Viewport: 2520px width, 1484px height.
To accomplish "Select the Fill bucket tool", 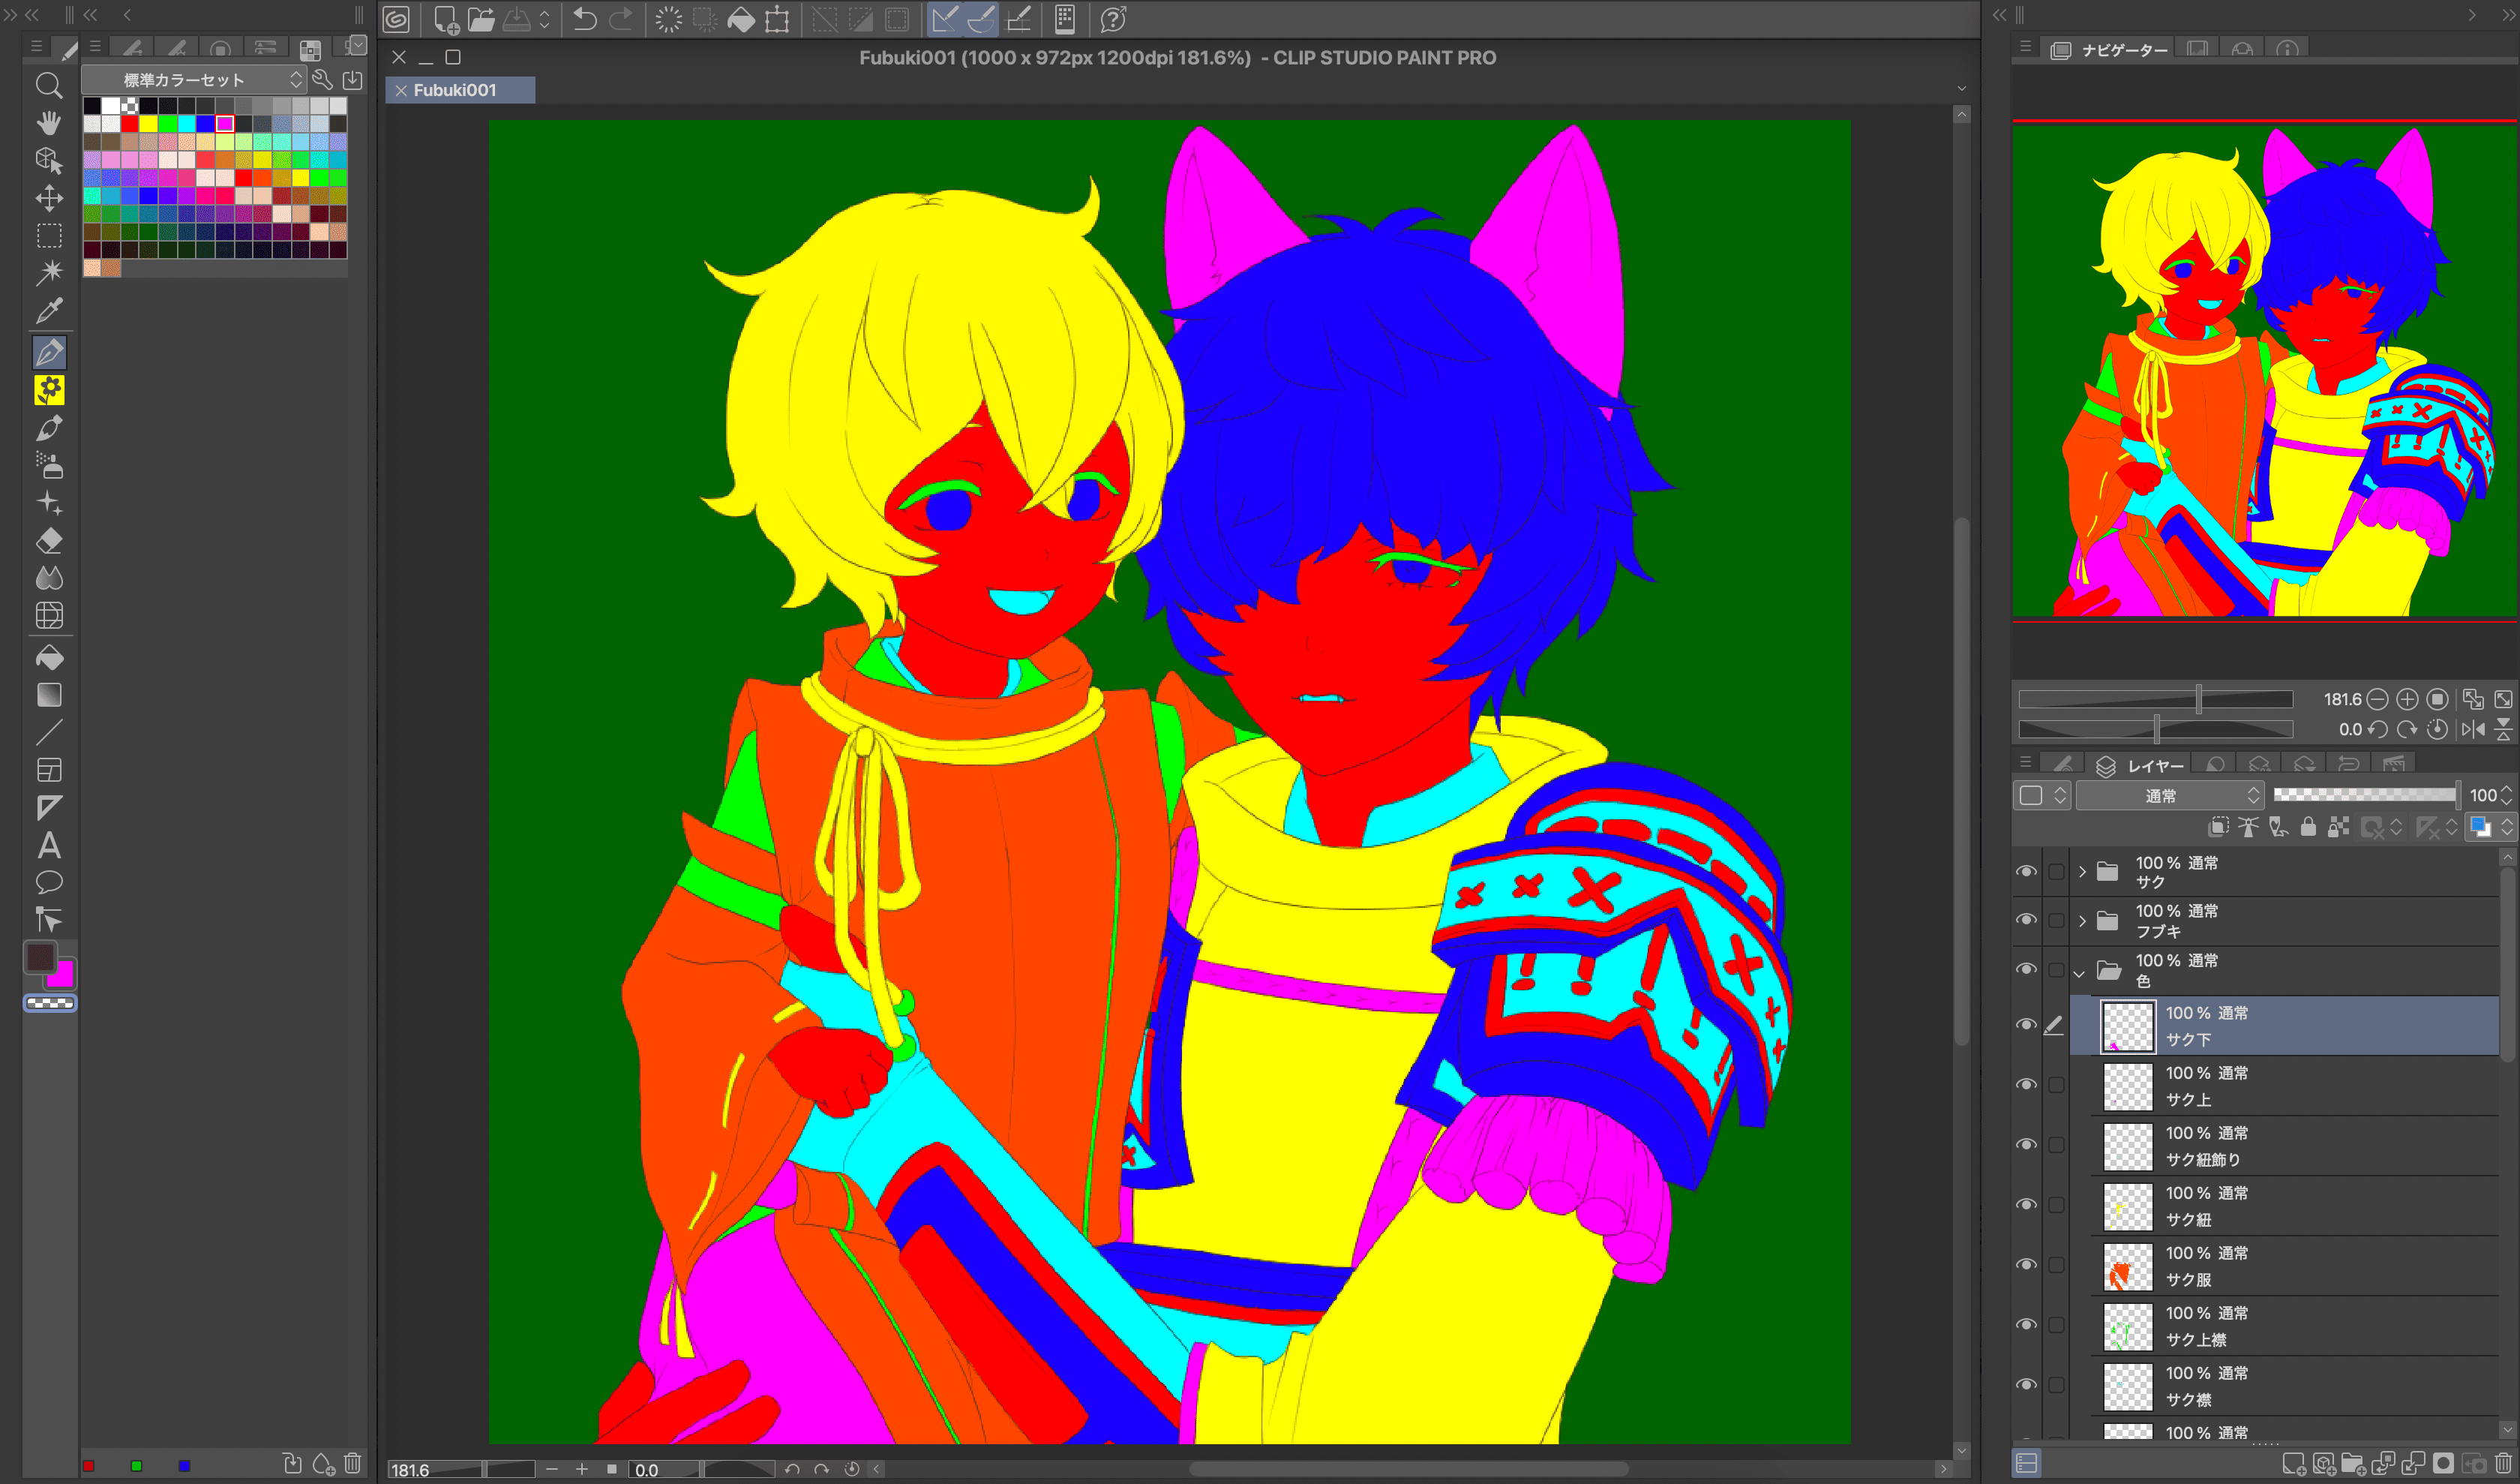I will [49, 658].
